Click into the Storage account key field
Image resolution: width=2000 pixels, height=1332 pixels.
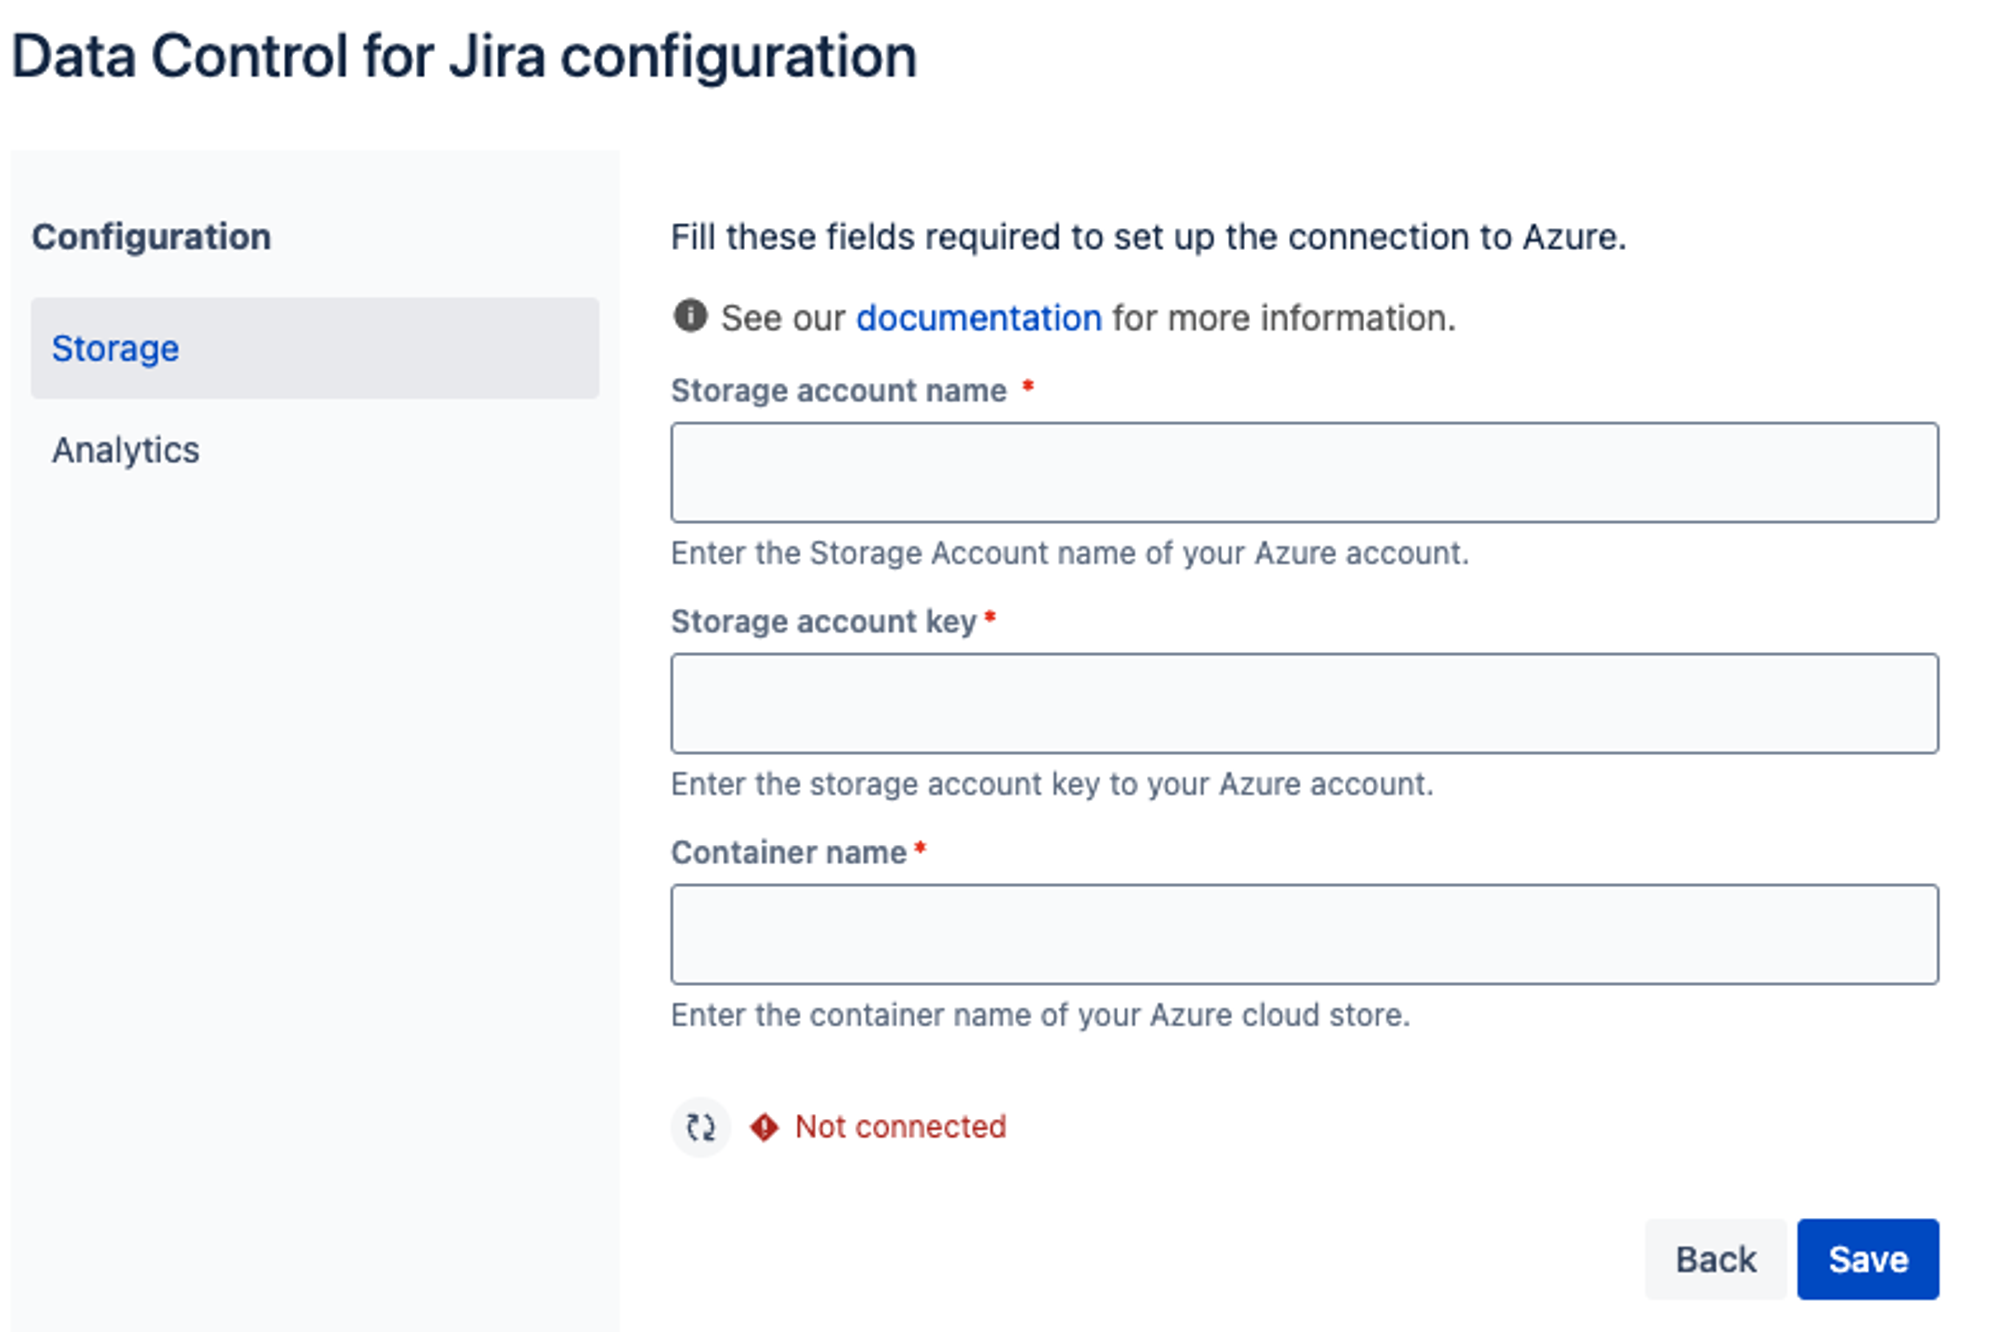tap(1304, 703)
